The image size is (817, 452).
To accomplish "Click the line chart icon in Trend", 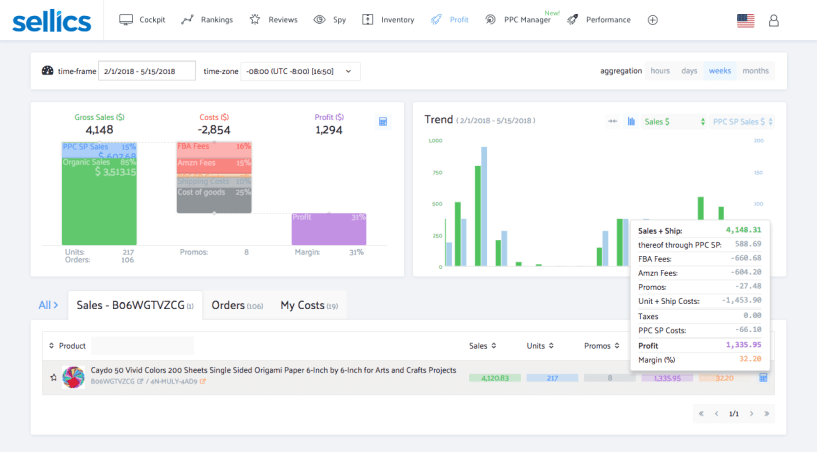I will (612, 121).
